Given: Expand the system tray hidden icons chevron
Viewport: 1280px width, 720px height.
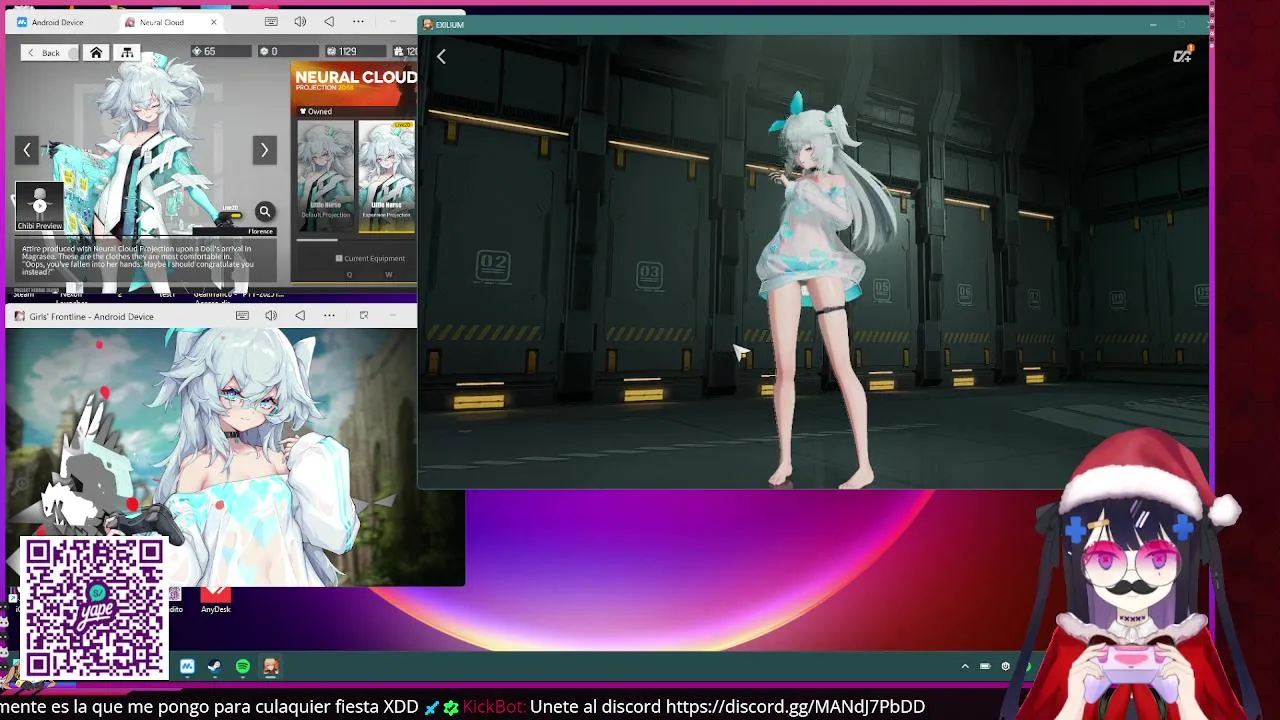Looking at the screenshot, I should pos(965,666).
